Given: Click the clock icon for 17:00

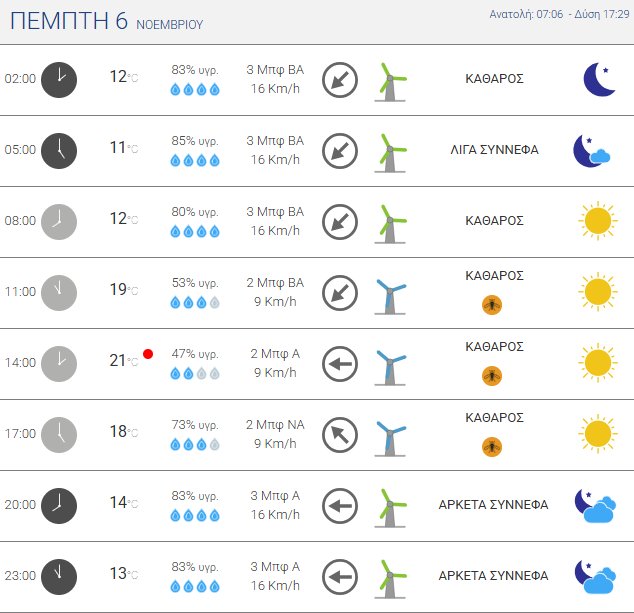Looking at the screenshot, I should [x=59, y=434].
